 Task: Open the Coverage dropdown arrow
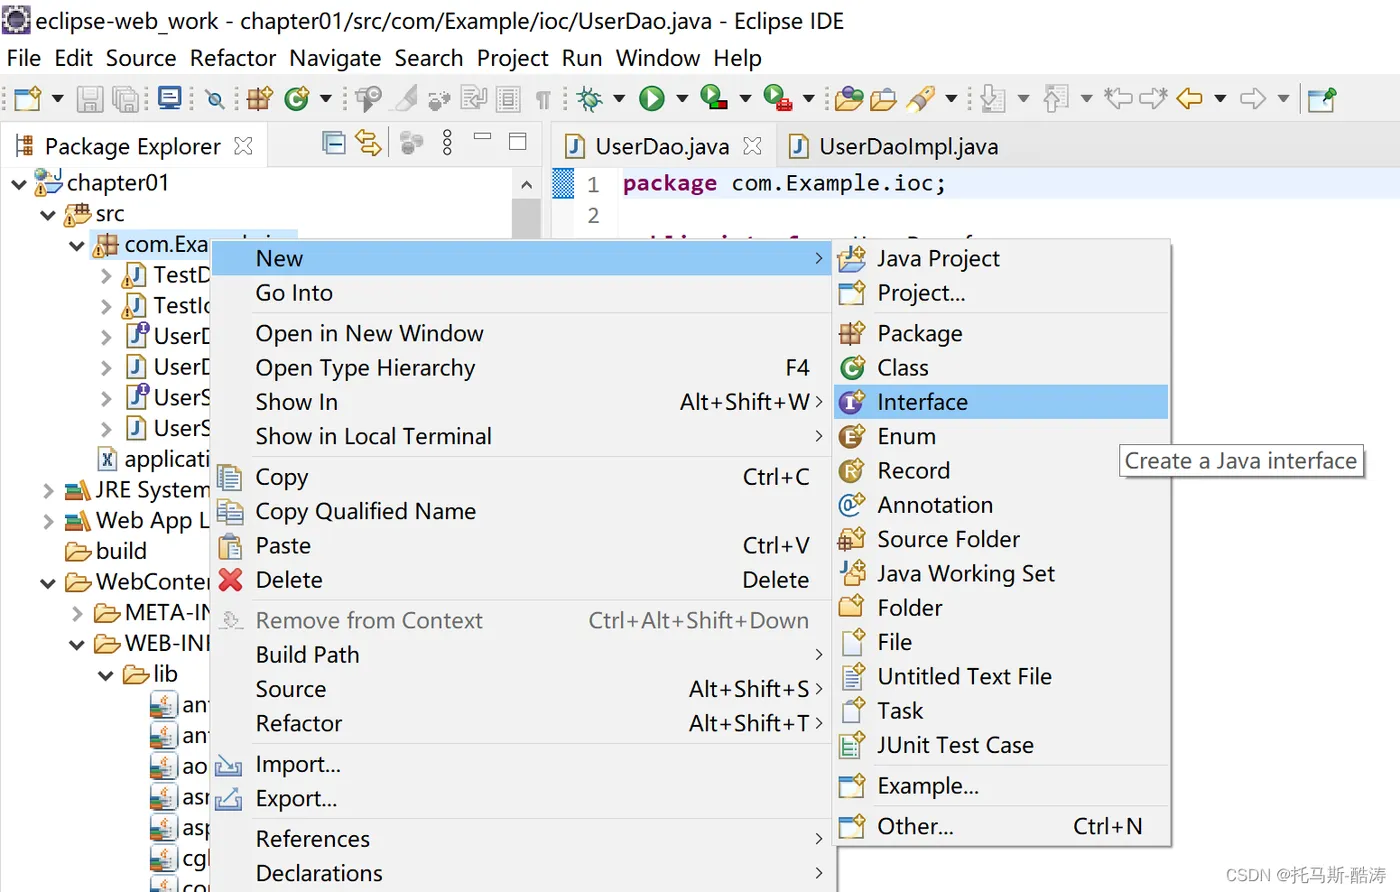coord(745,98)
